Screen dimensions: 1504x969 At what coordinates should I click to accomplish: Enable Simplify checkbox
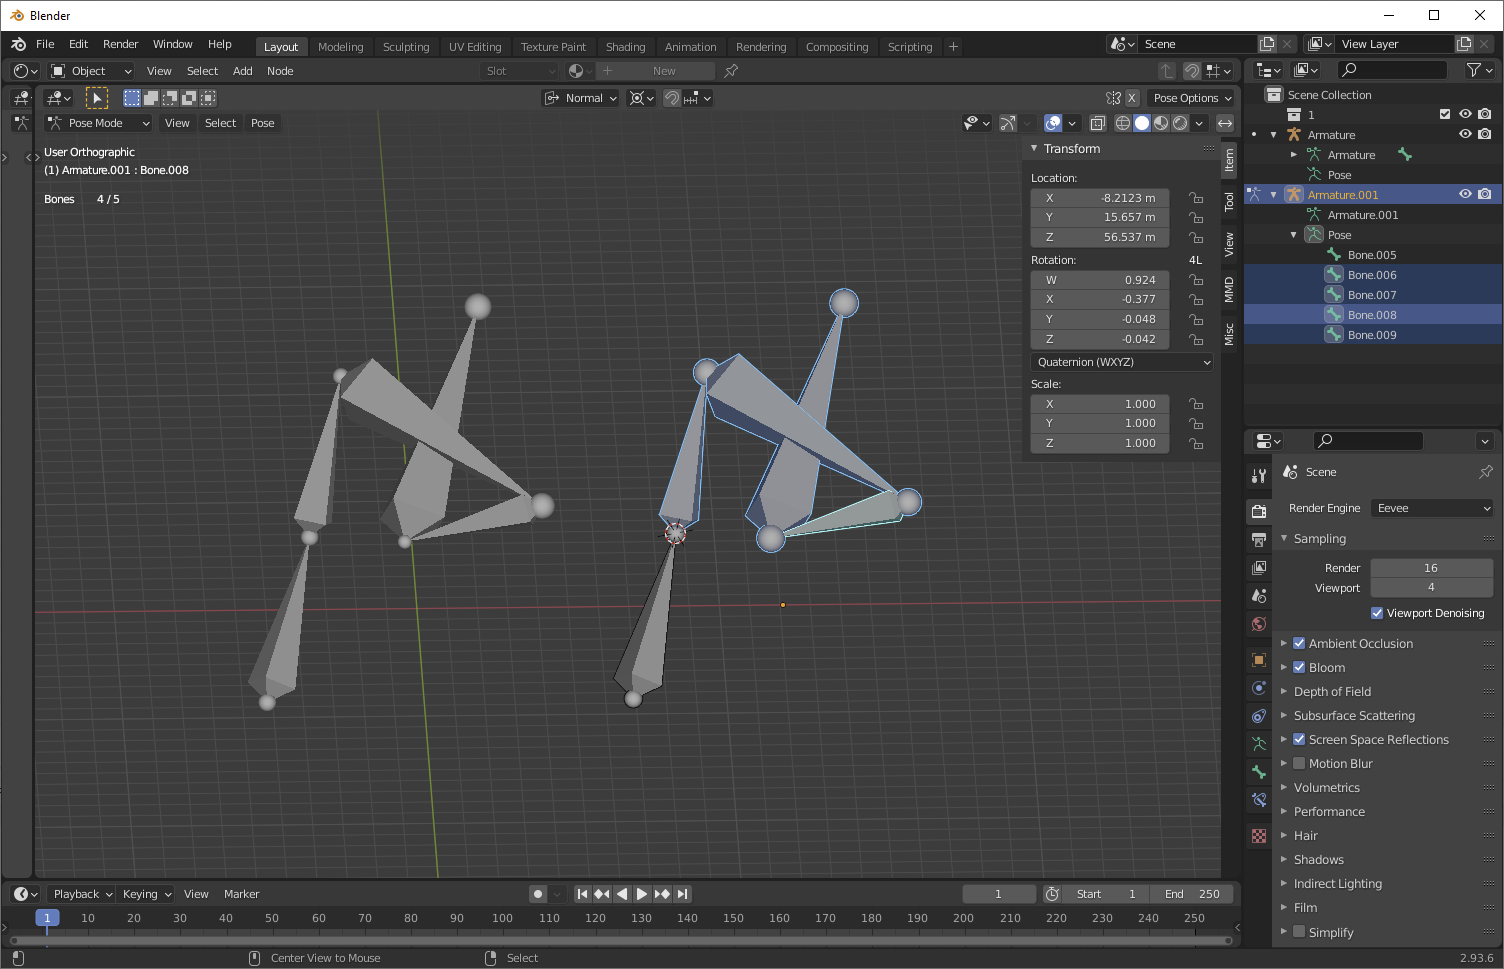click(x=1299, y=931)
